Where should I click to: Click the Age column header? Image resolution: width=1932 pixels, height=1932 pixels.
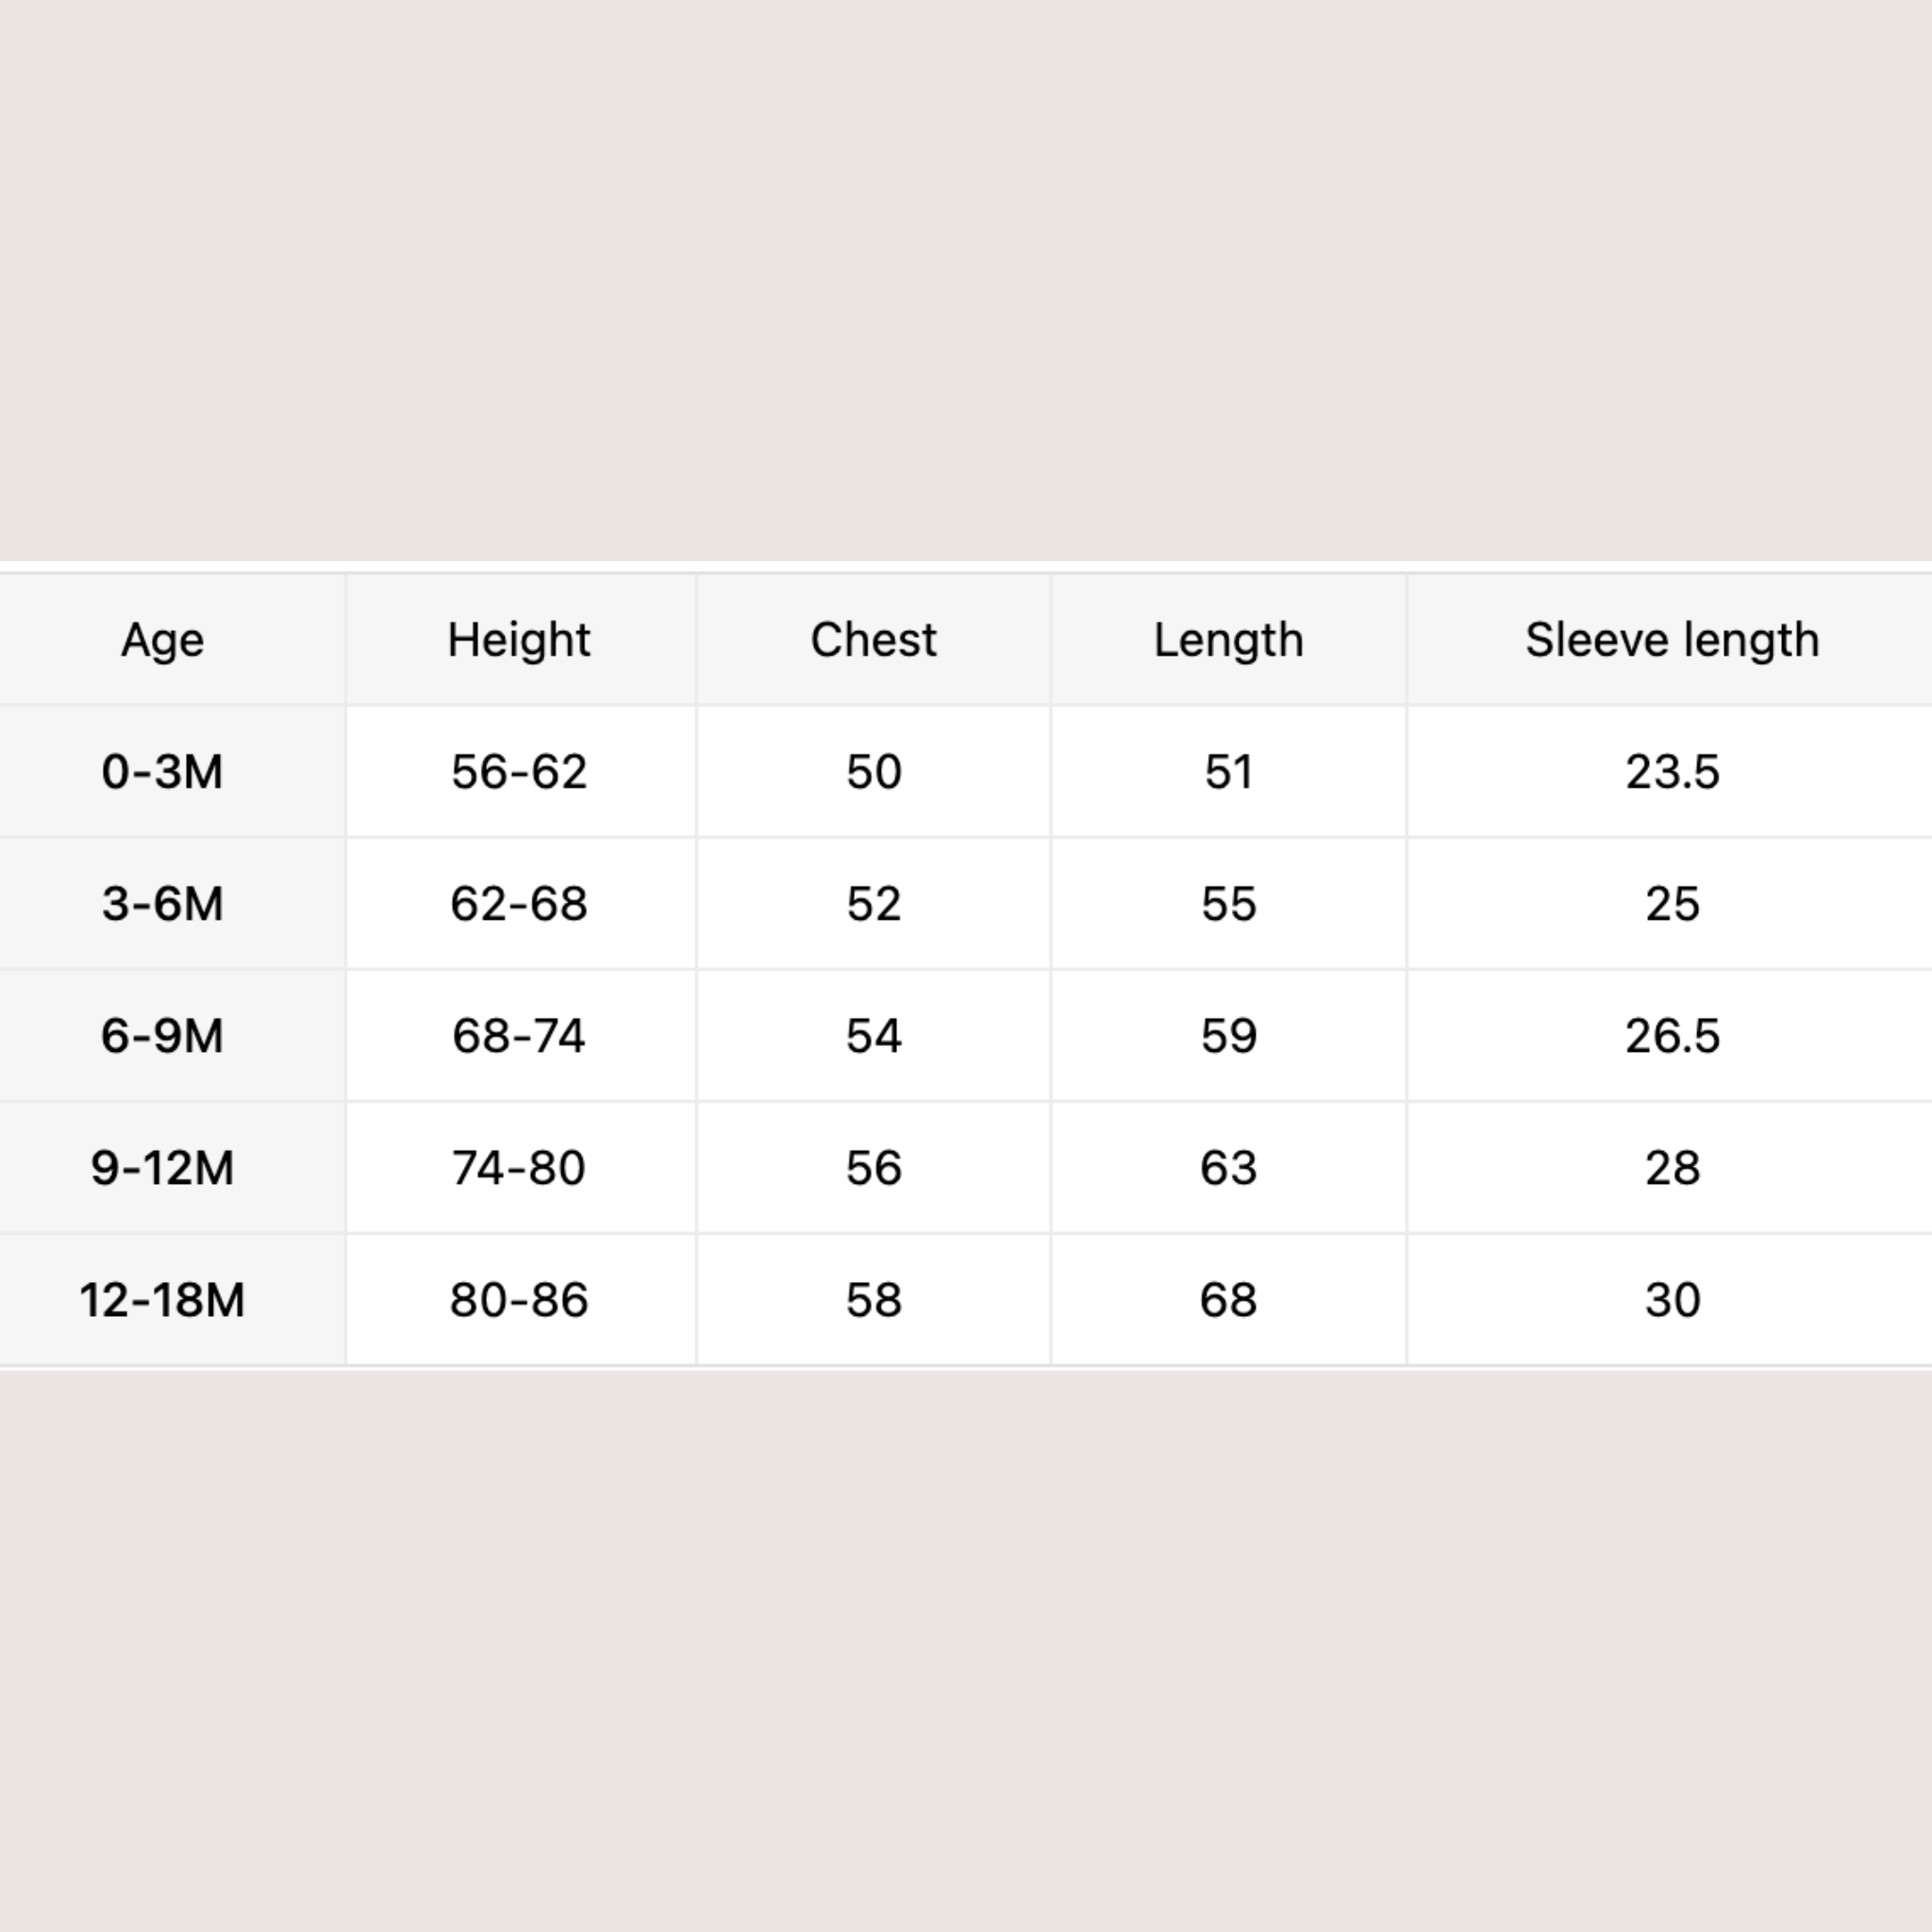pos(162,640)
